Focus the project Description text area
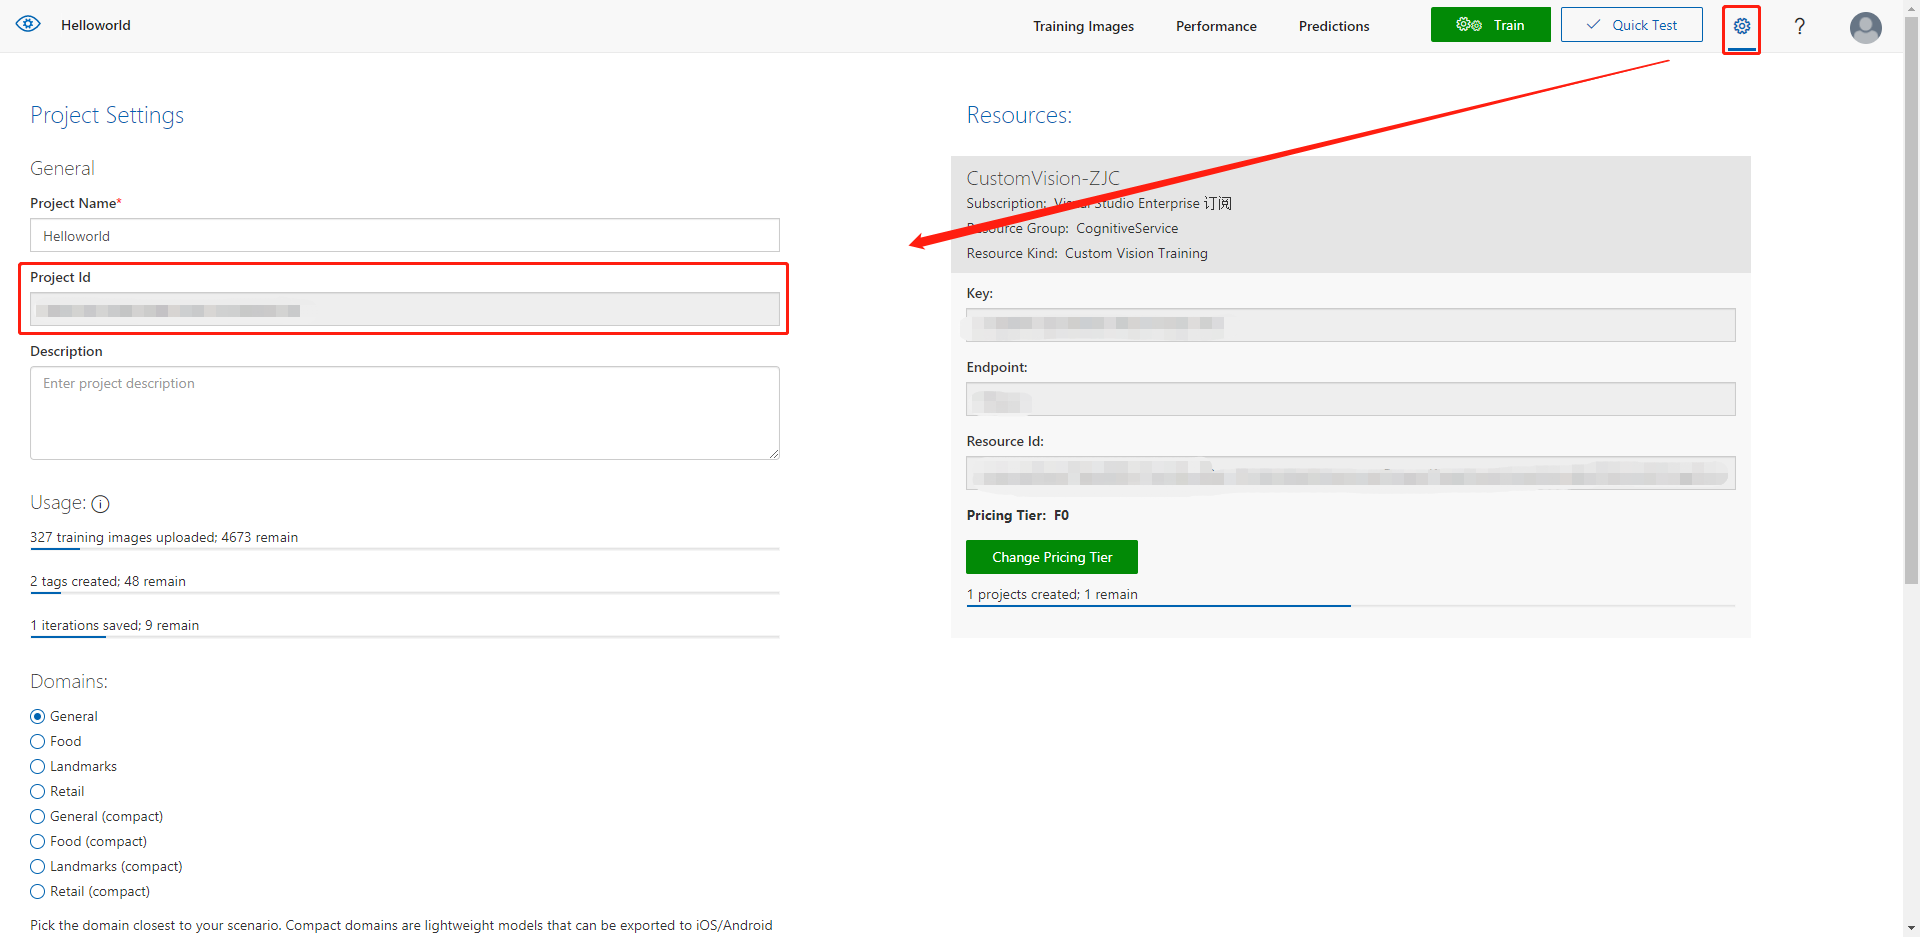Viewport: 1920px width, 937px height. (x=404, y=412)
